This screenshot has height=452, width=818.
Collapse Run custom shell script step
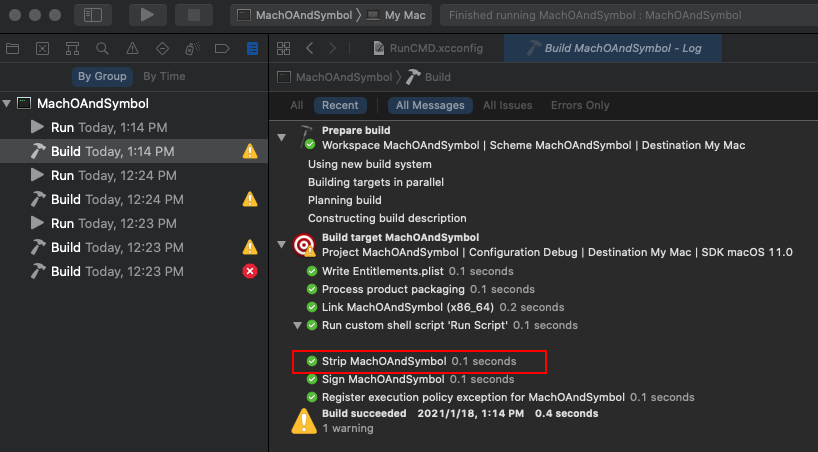(297, 326)
